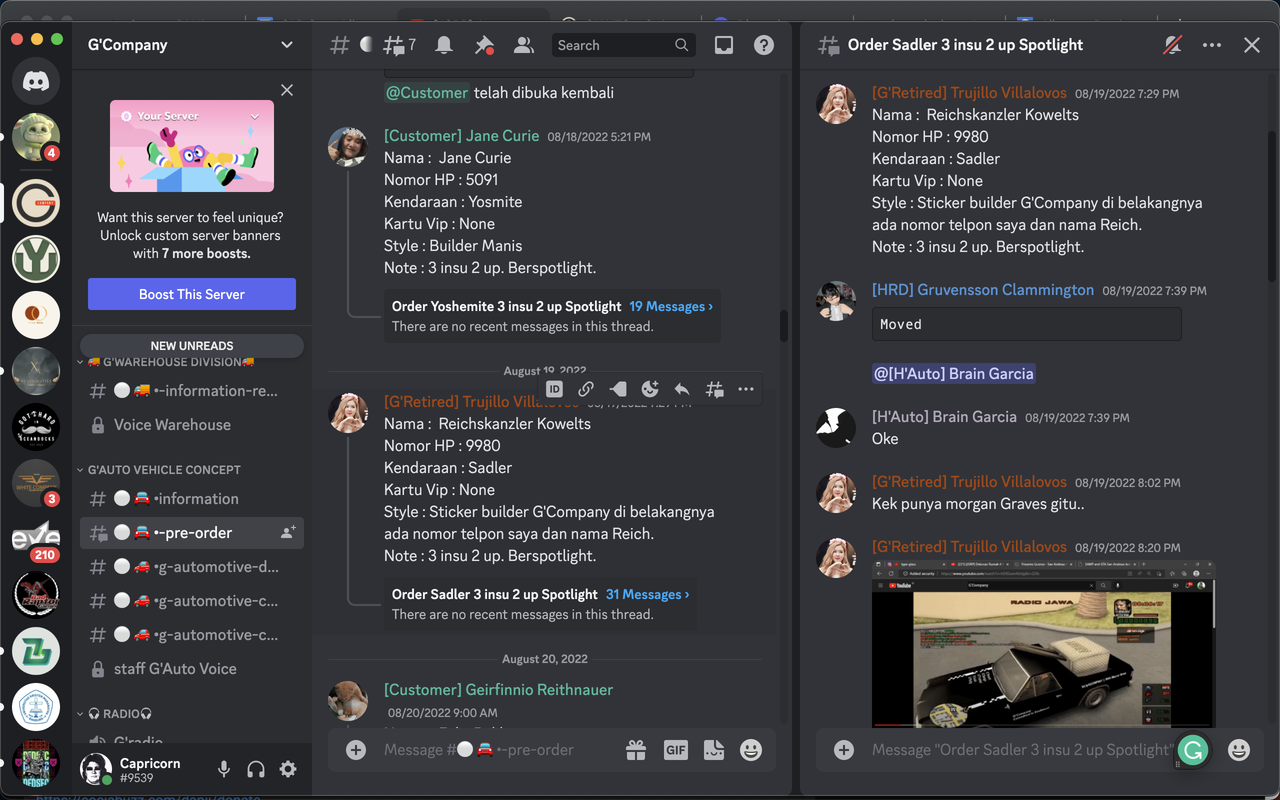The height and width of the screenshot is (800, 1280).
Task: Open Threads list with 7 threads
Action: click(x=399, y=45)
